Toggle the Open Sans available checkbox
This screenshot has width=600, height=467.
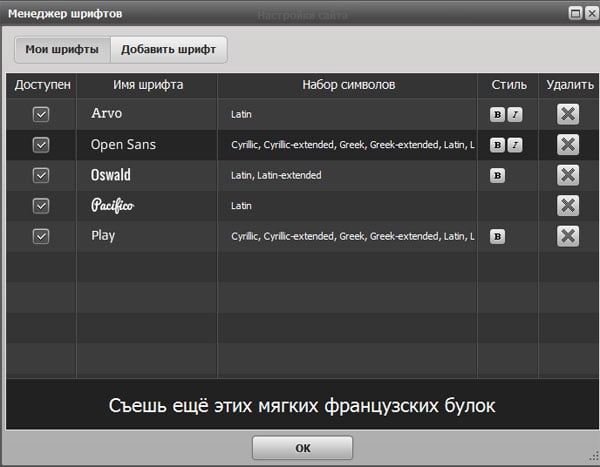point(41,145)
